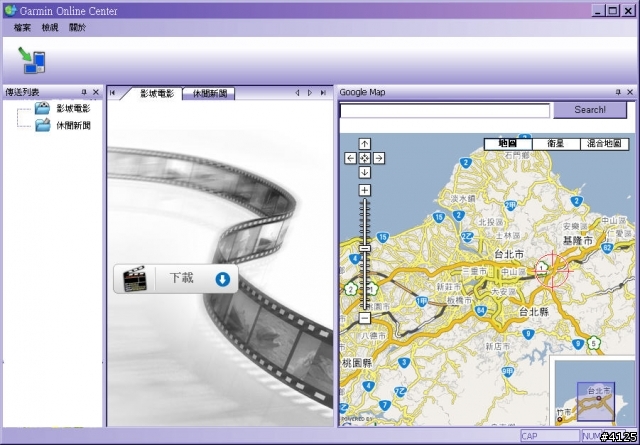The image size is (640, 445).
Task: Click the device transfer toolbar icon
Action: point(32,60)
